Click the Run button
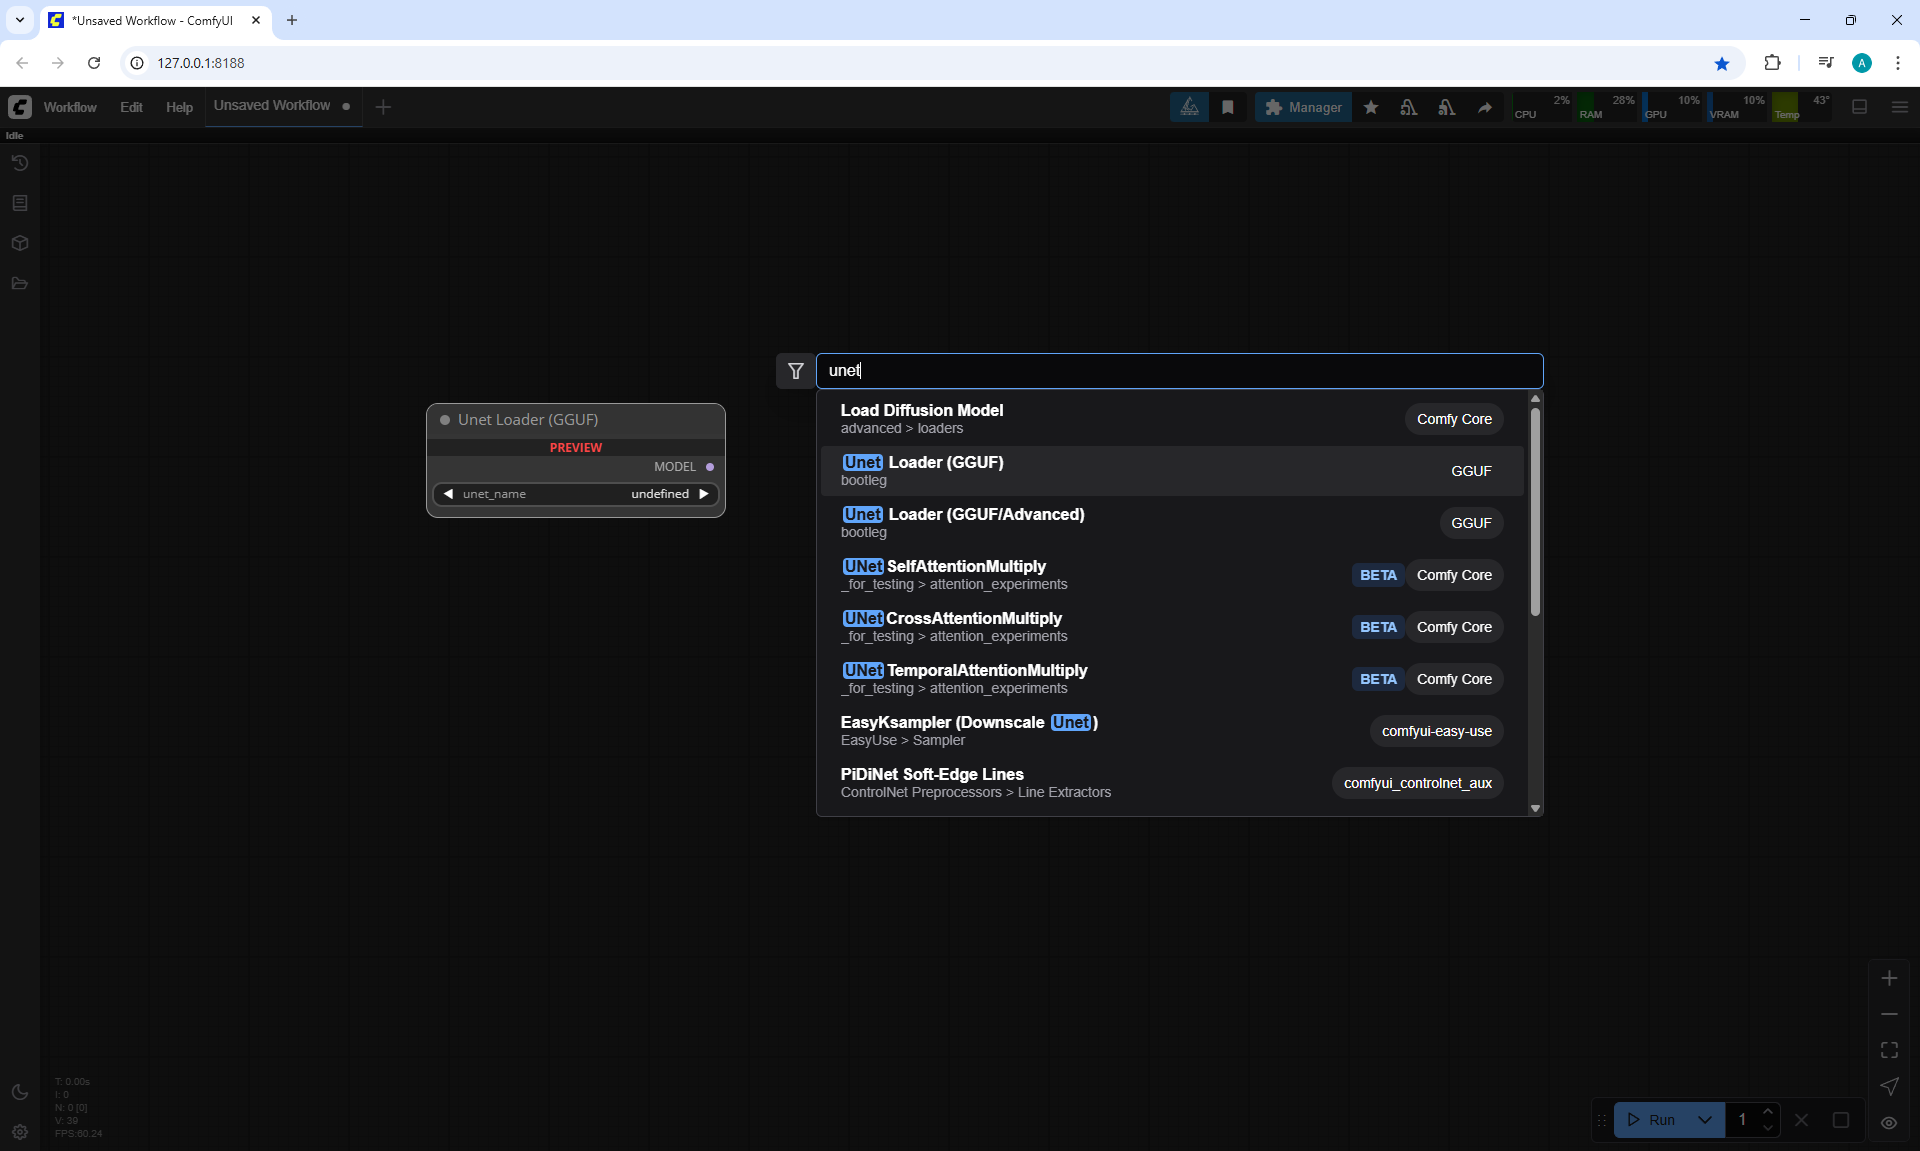 coord(1651,1120)
